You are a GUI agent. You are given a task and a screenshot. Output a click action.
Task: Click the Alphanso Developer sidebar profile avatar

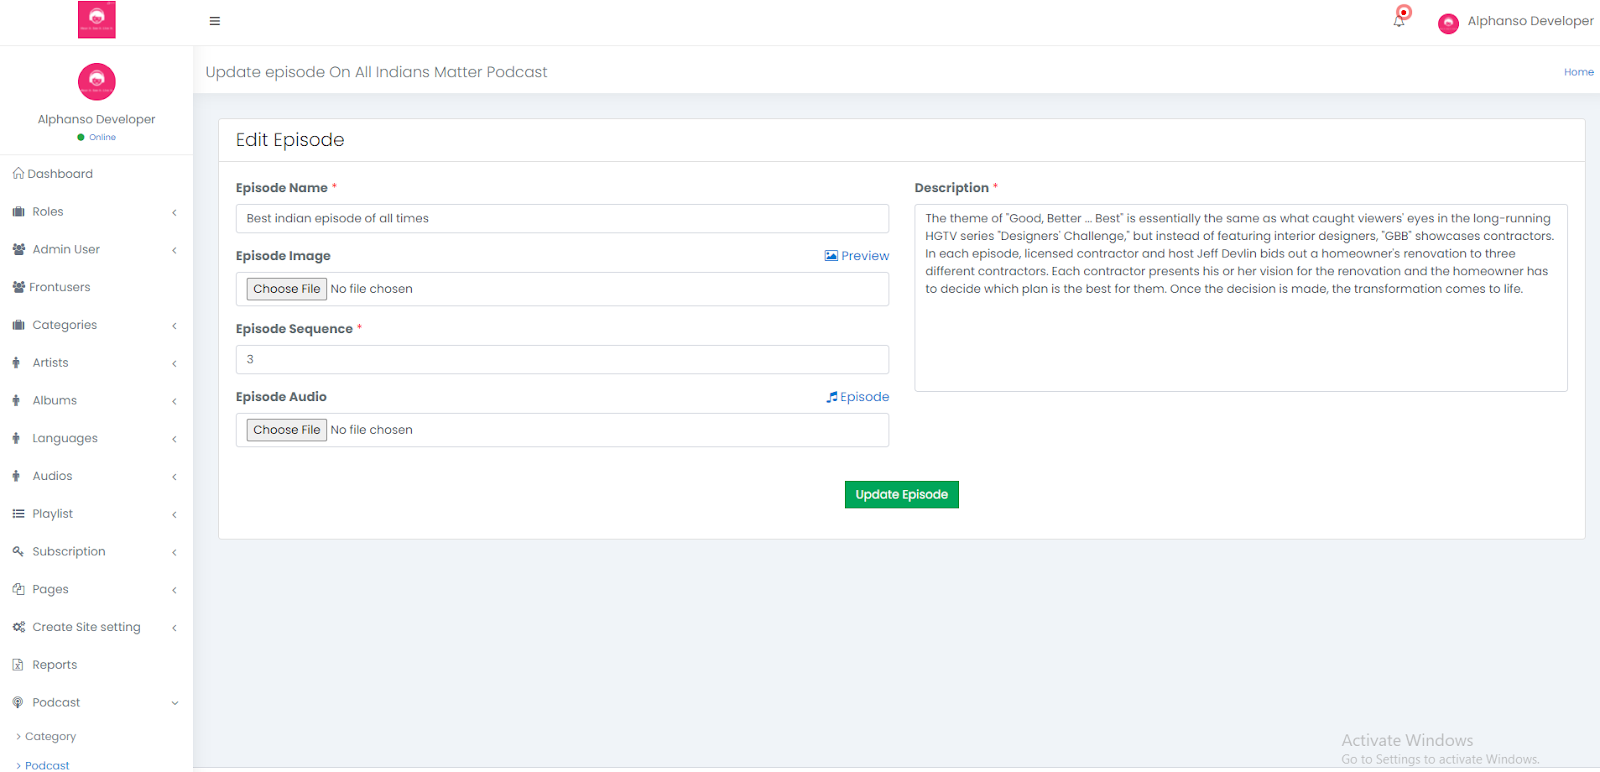(x=97, y=82)
